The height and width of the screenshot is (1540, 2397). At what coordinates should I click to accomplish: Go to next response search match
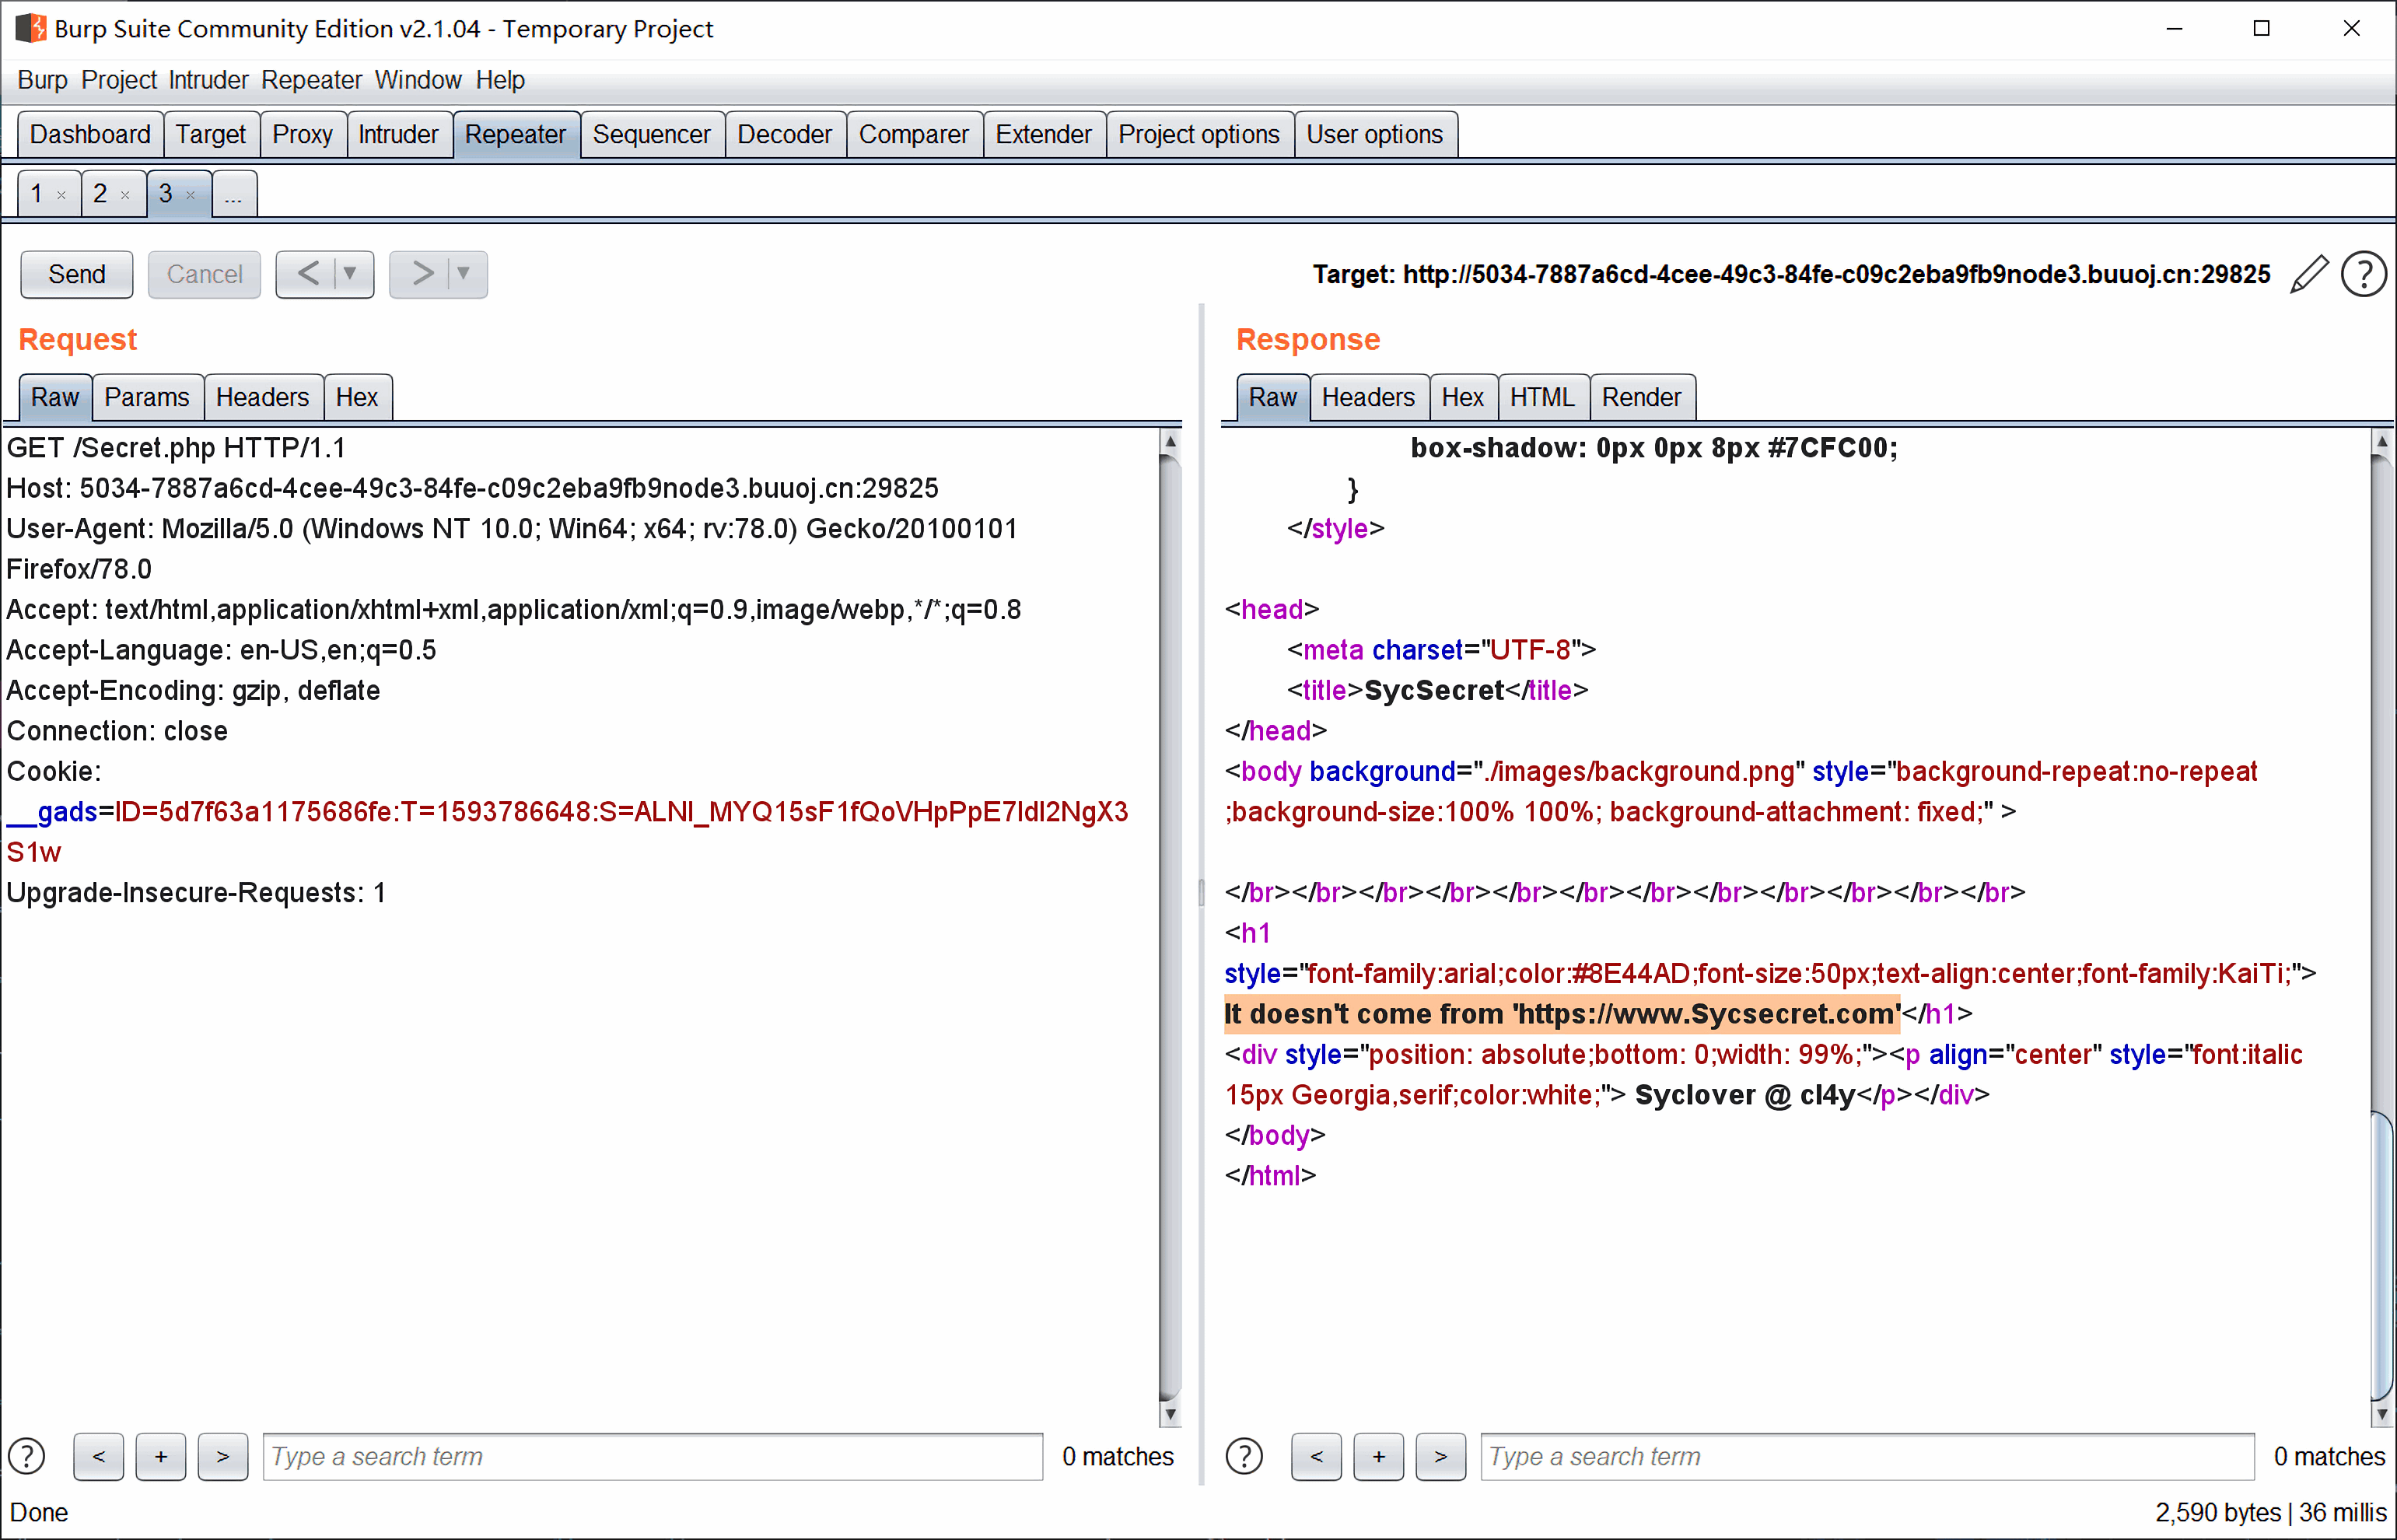[1441, 1456]
